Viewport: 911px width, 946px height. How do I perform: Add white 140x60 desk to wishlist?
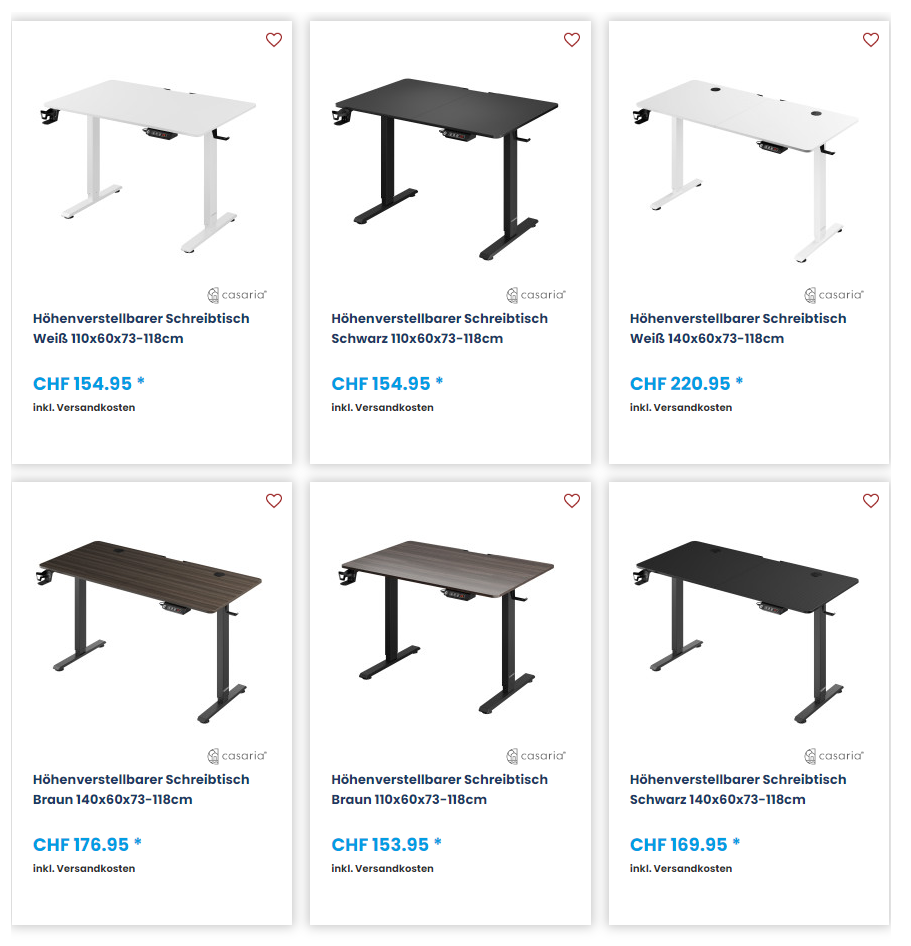(871, 40)
